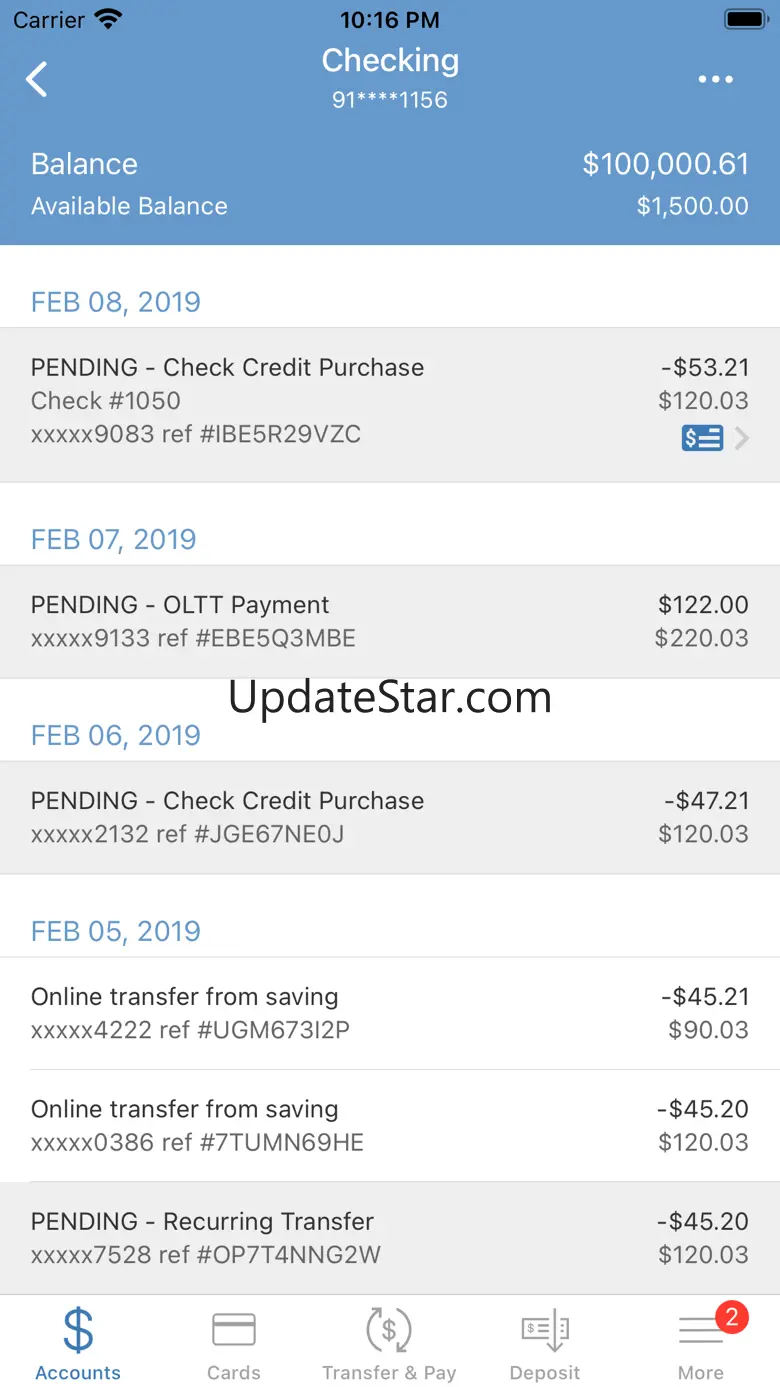Switch to the Cards tab label
This screenshot has height=1387, width=780.
click(x=234, y=1373)
